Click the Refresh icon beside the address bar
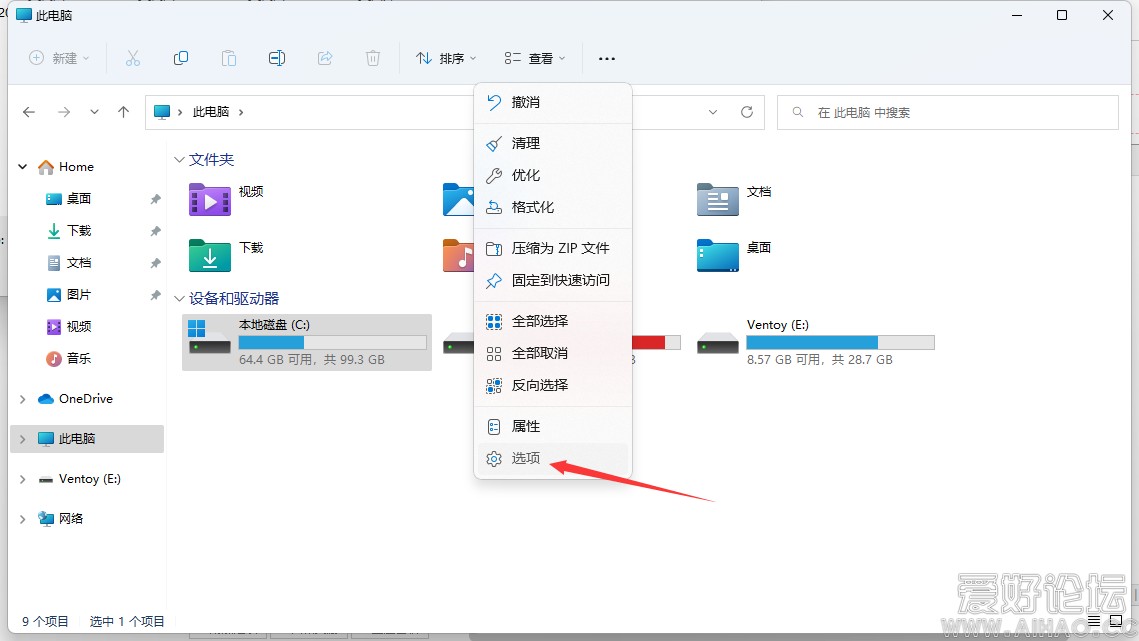 pos(746,112)
